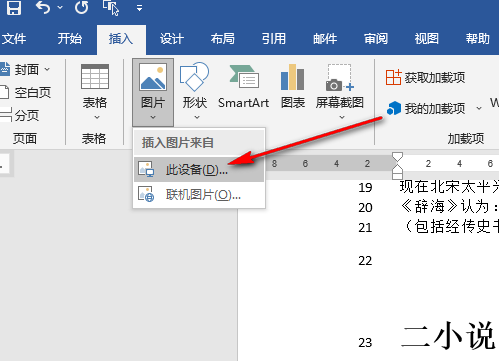Click the Undo arrow icon
This screenshot has width=499, height=361.
(43, 7)
